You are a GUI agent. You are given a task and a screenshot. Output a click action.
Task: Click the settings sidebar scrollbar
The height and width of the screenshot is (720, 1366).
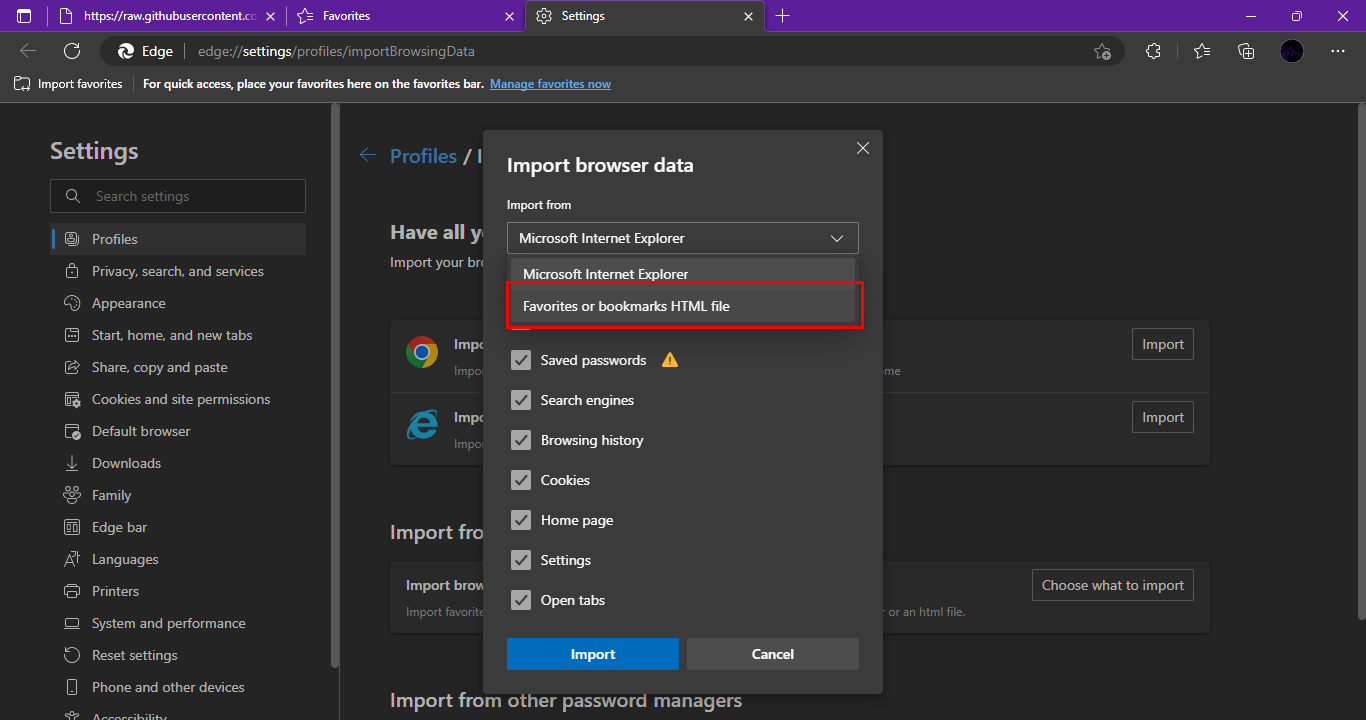coord(335,384)
